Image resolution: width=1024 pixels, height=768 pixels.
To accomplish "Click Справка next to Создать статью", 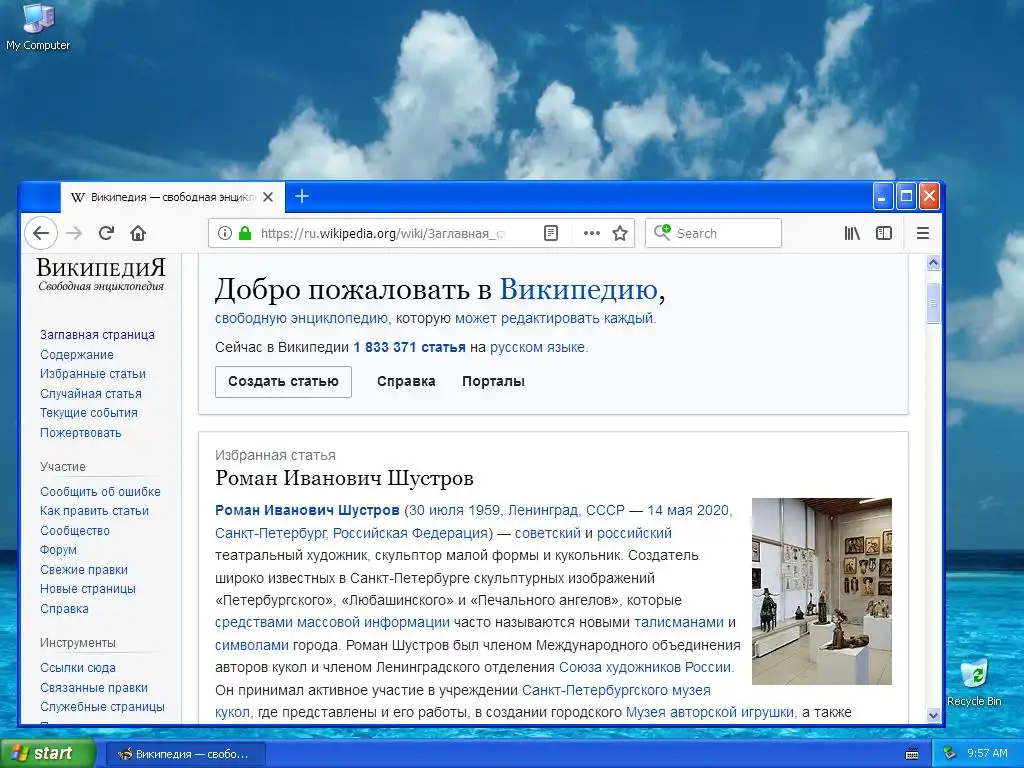I will click(406, 381).
